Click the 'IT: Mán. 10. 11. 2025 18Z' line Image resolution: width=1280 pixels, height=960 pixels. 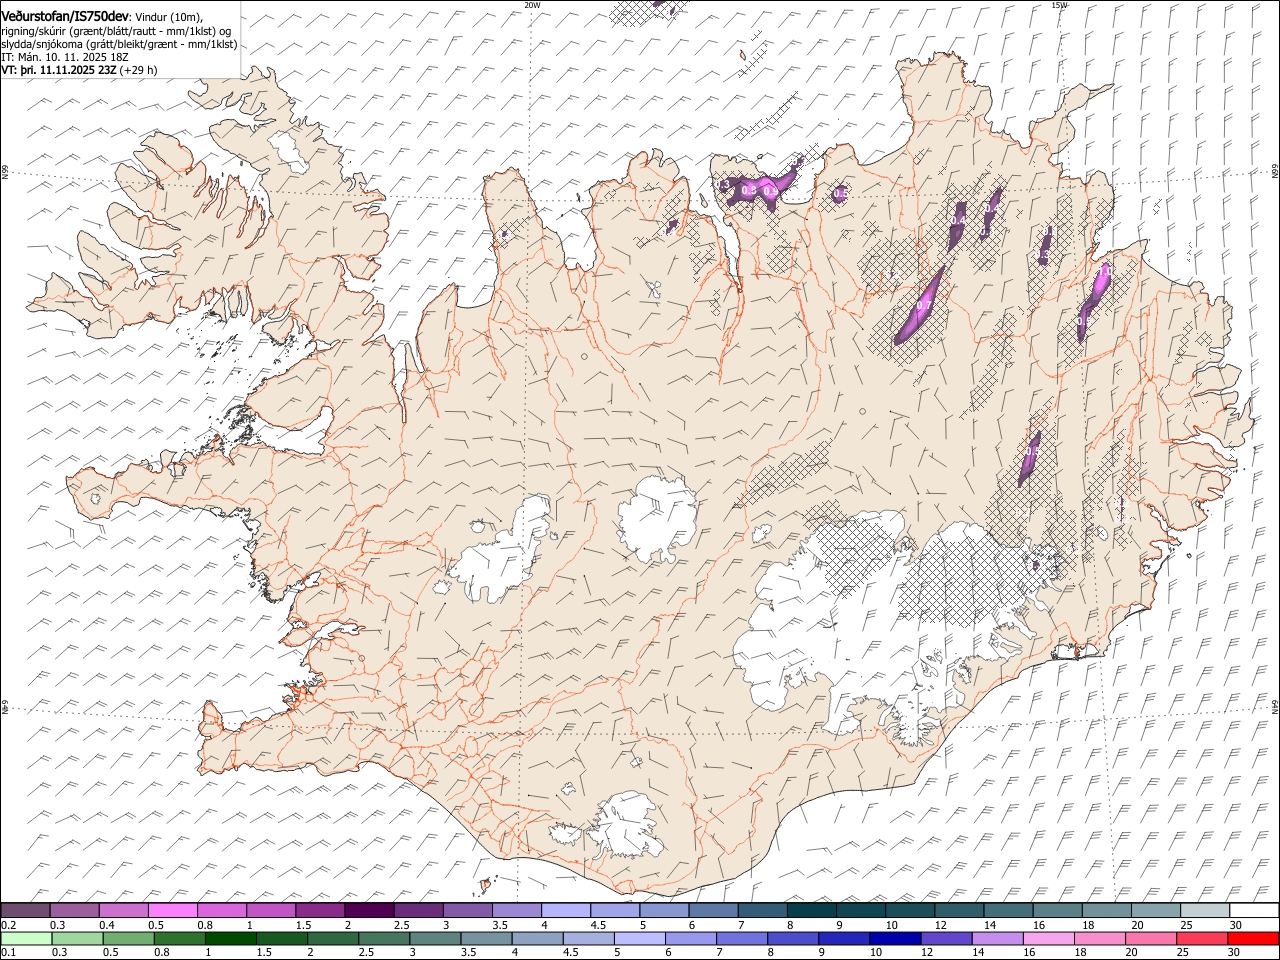[x=65, y=57]
